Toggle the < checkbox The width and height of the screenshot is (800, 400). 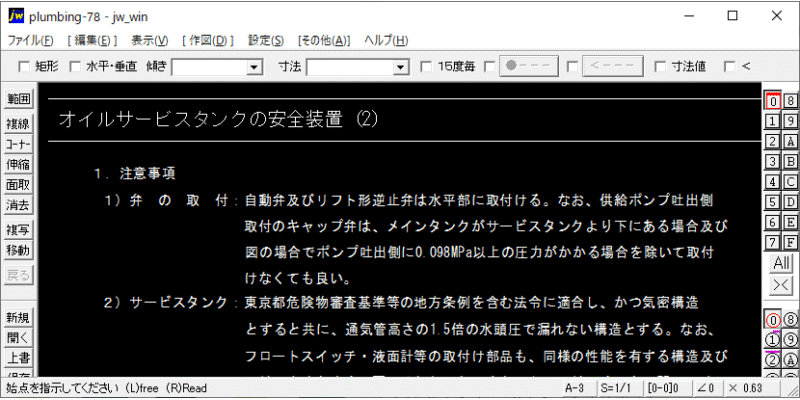click(x=730, y=66)
